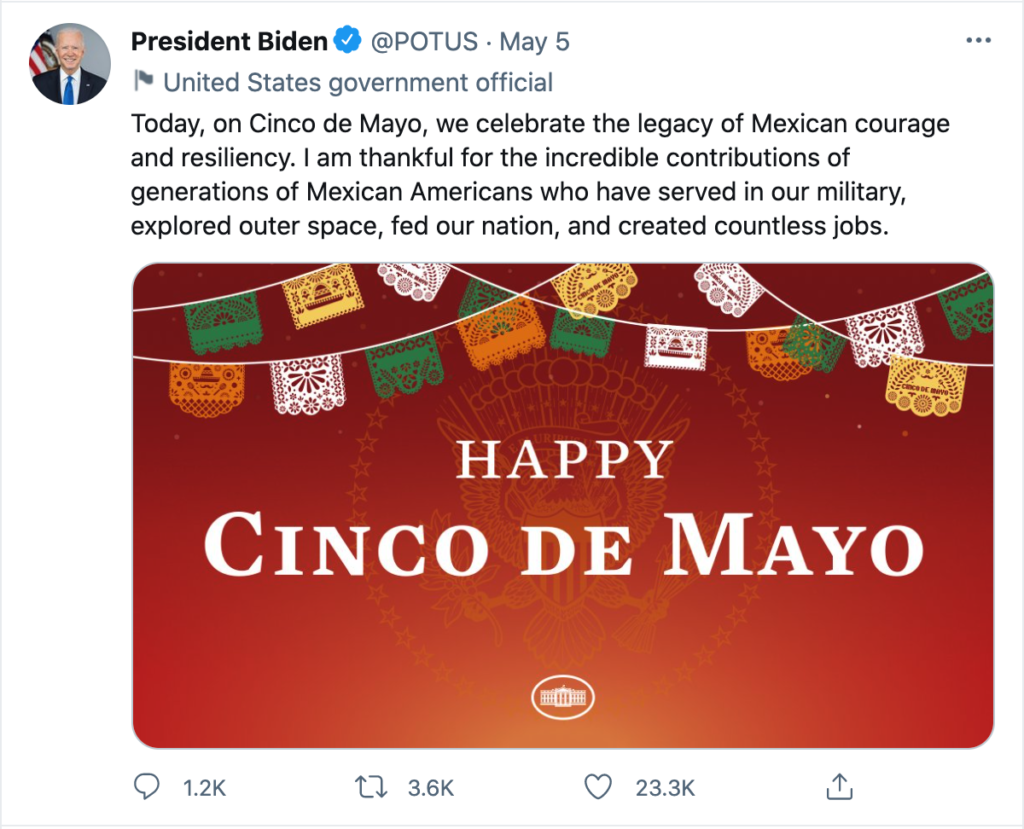The image size is (1024, 829).
Task: Click the yellow Cinco de Mayo paper flag
Action: tap(926, 386)
